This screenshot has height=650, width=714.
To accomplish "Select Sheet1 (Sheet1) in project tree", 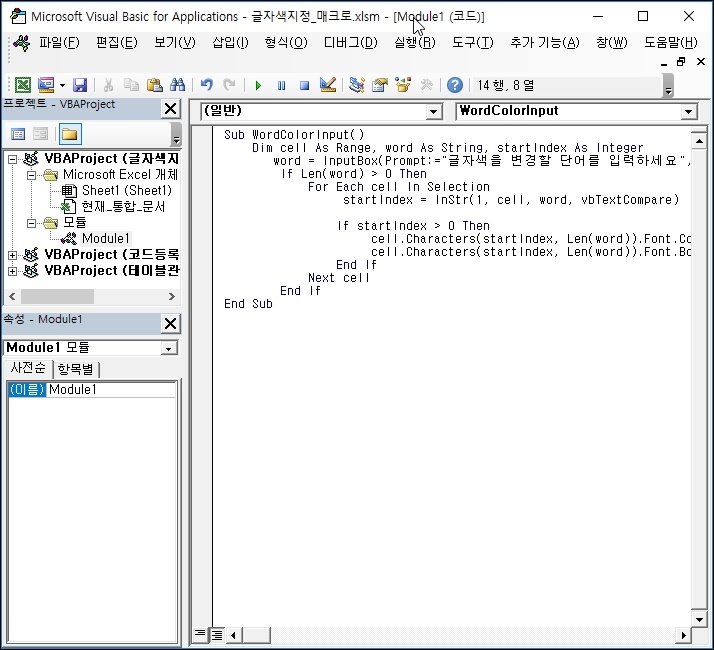I will click(x=126, y=190).
